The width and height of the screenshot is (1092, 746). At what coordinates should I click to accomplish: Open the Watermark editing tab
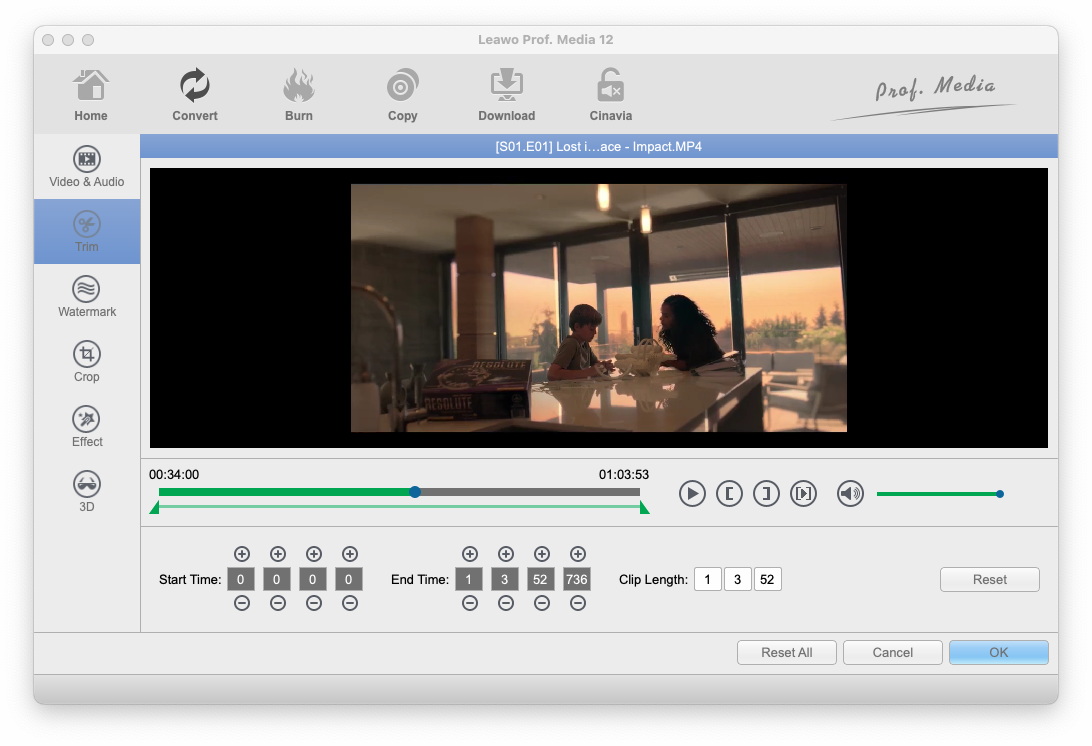pos(87,297)
